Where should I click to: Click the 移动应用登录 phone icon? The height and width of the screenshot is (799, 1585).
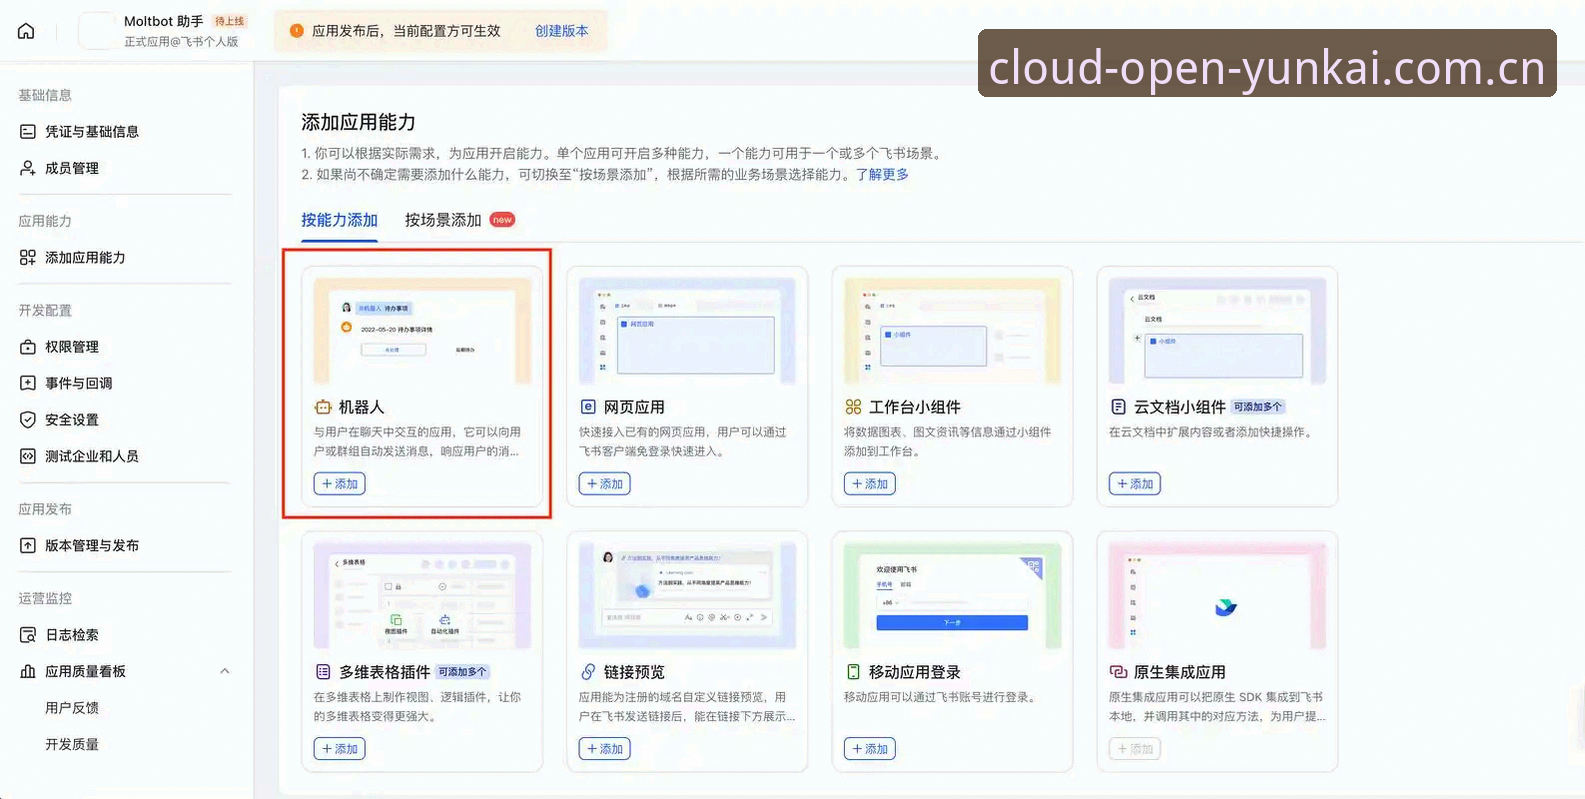click(x=853, y=672)
